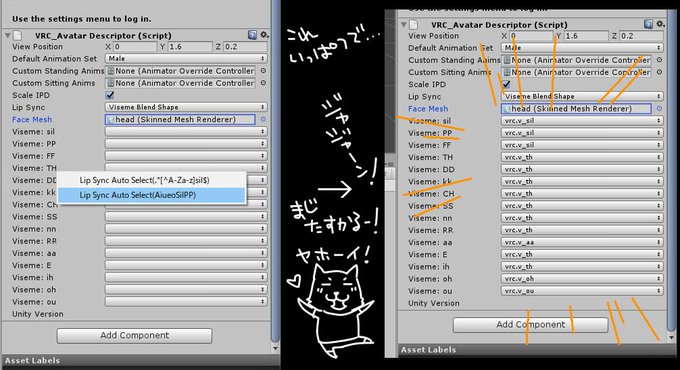This screenshot has width=680, height=370.
Task: Open left Default Animation Set Male dropdown
Action: pos(186,58)
